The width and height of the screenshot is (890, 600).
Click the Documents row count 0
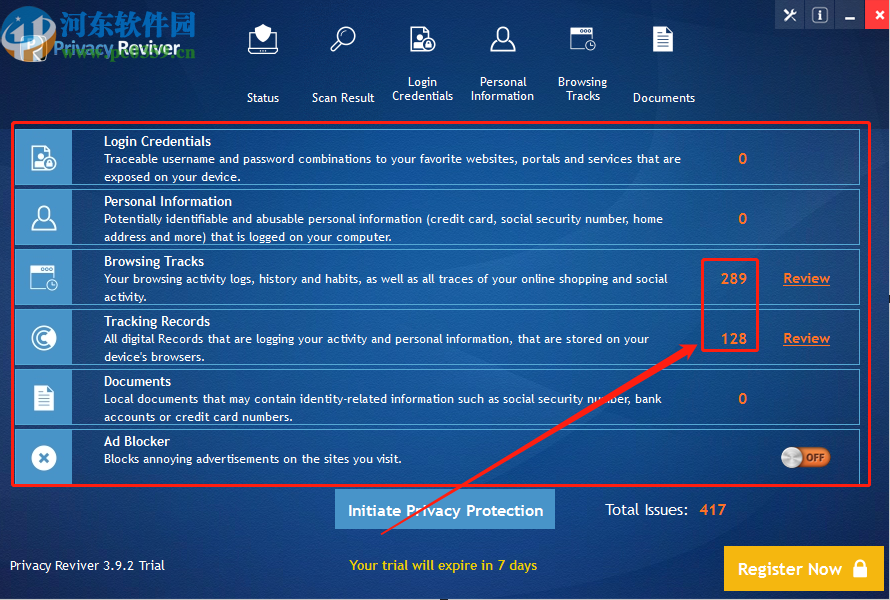pyautogui.click(x=742, y=399)
